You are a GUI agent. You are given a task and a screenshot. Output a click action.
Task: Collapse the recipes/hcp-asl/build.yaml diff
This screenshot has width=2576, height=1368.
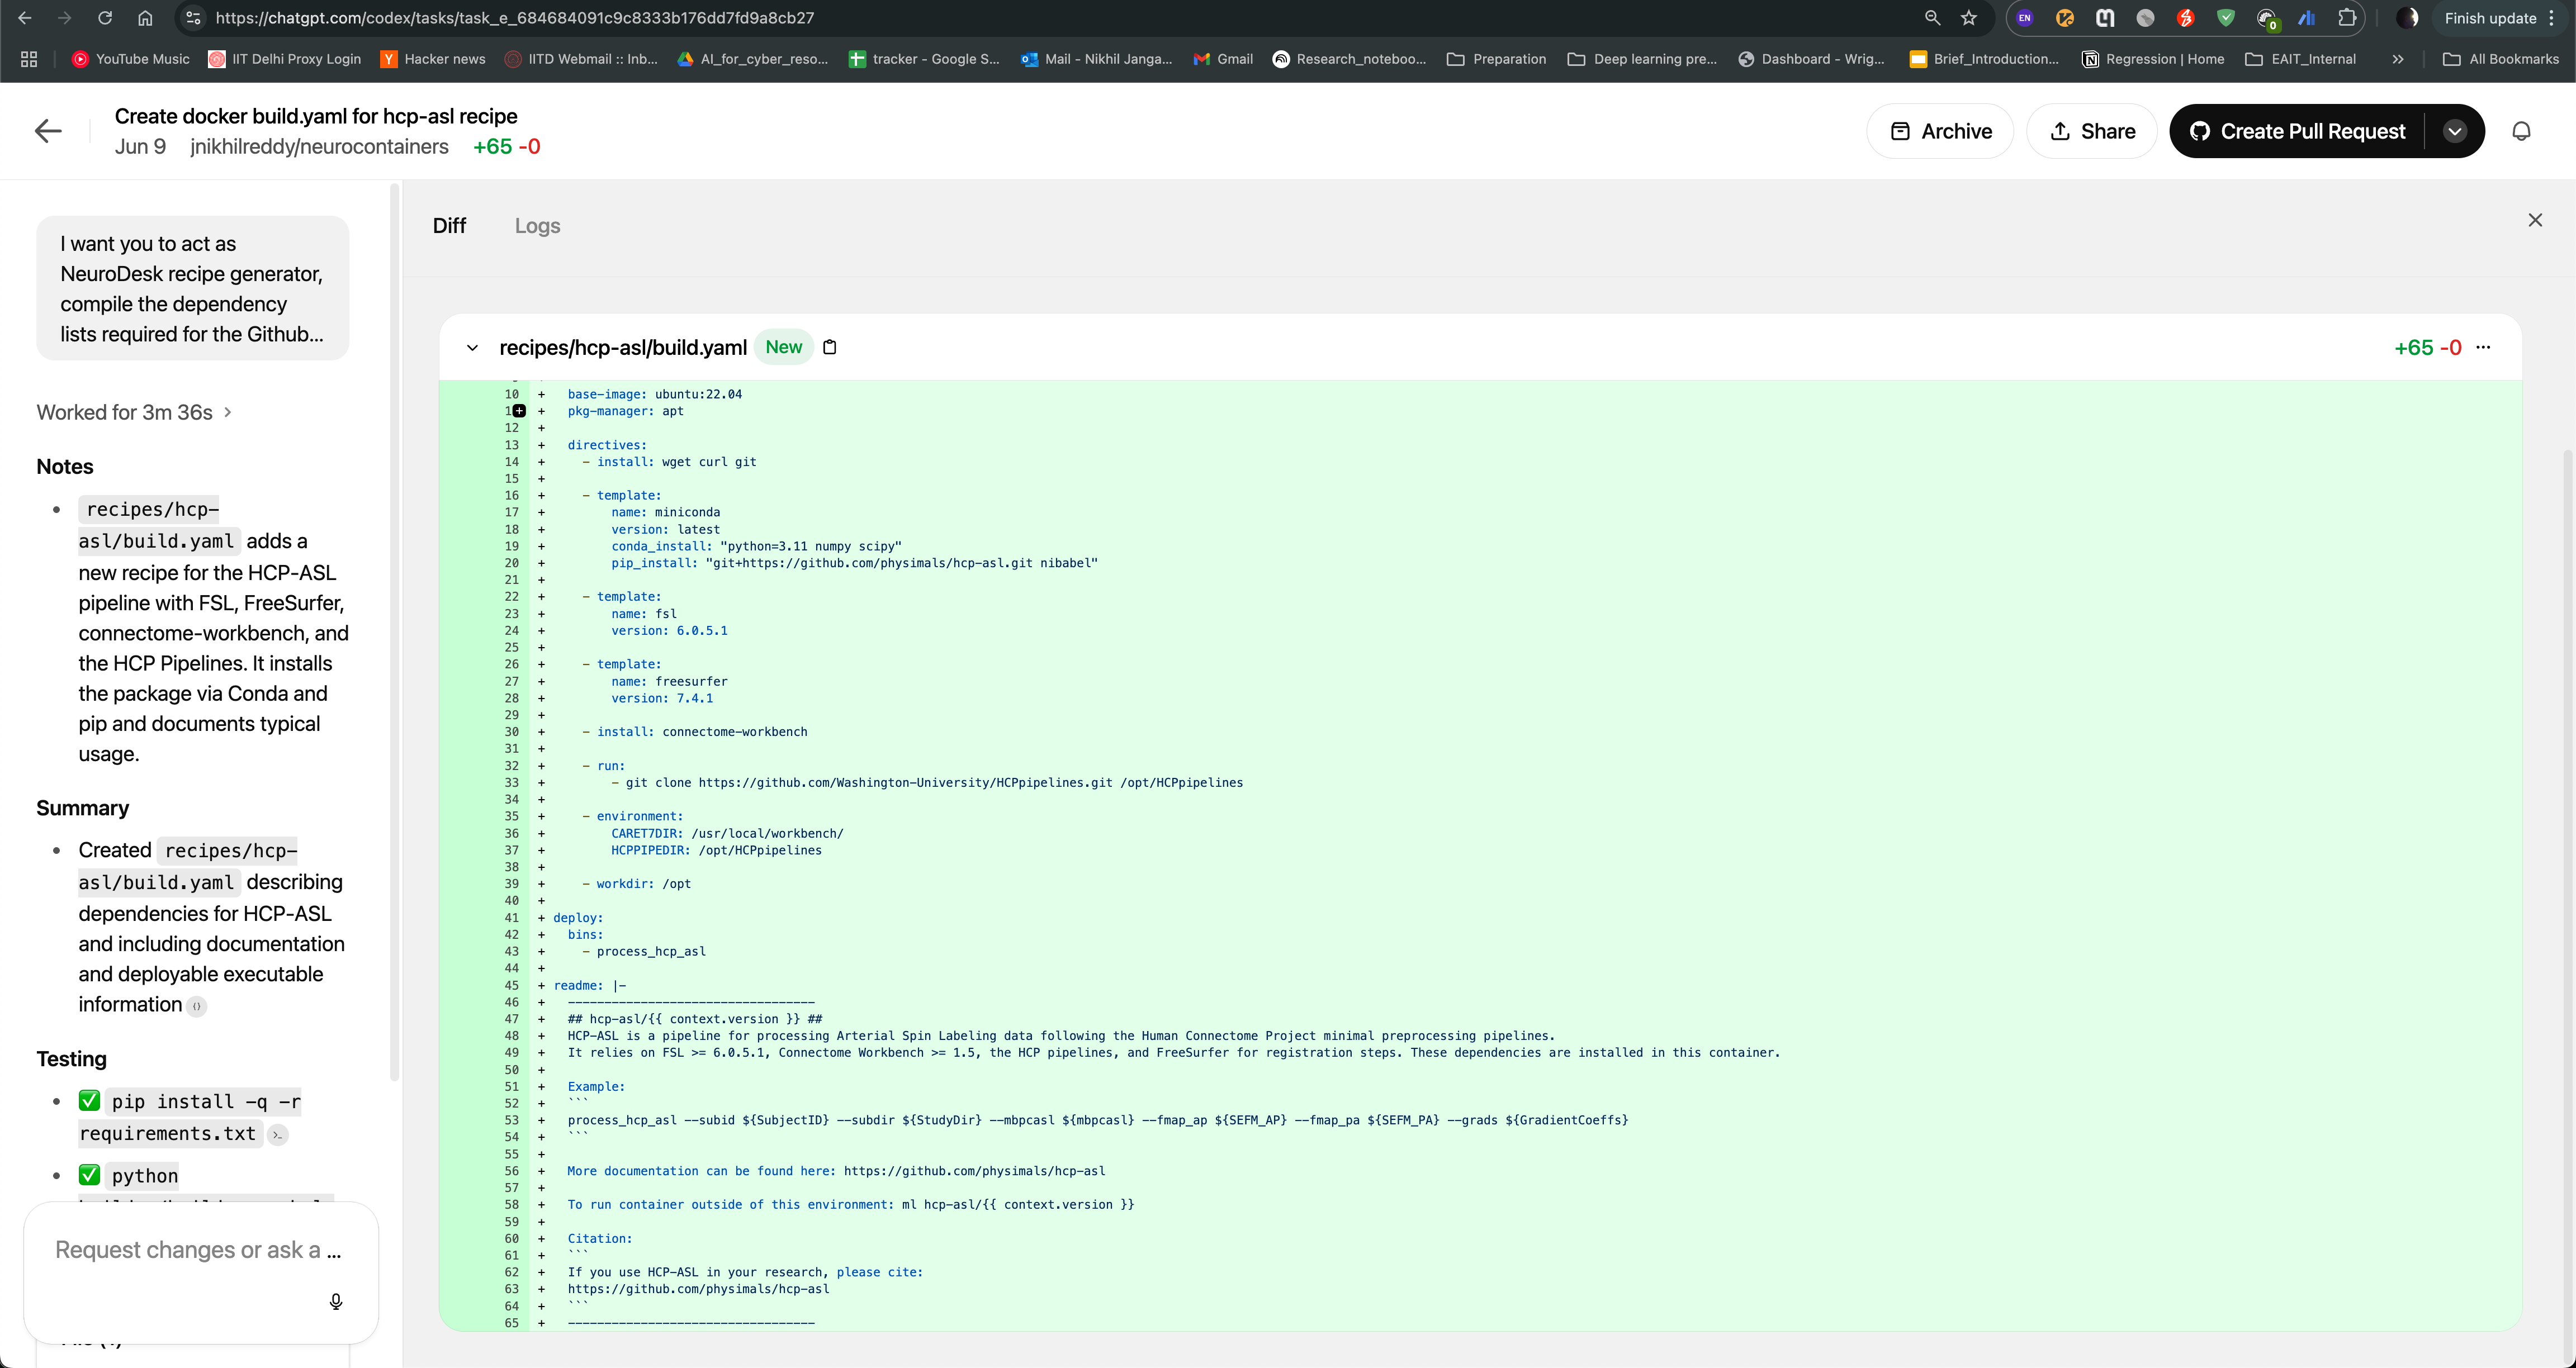coord(472,347)
